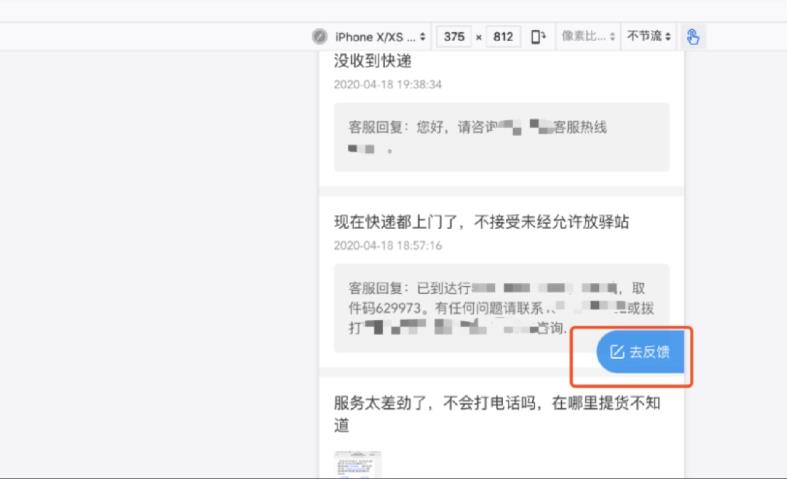Open the 不节流 throttling dropdown
Image resolution: width=787 pixels, height=479 pixels.
648,36
